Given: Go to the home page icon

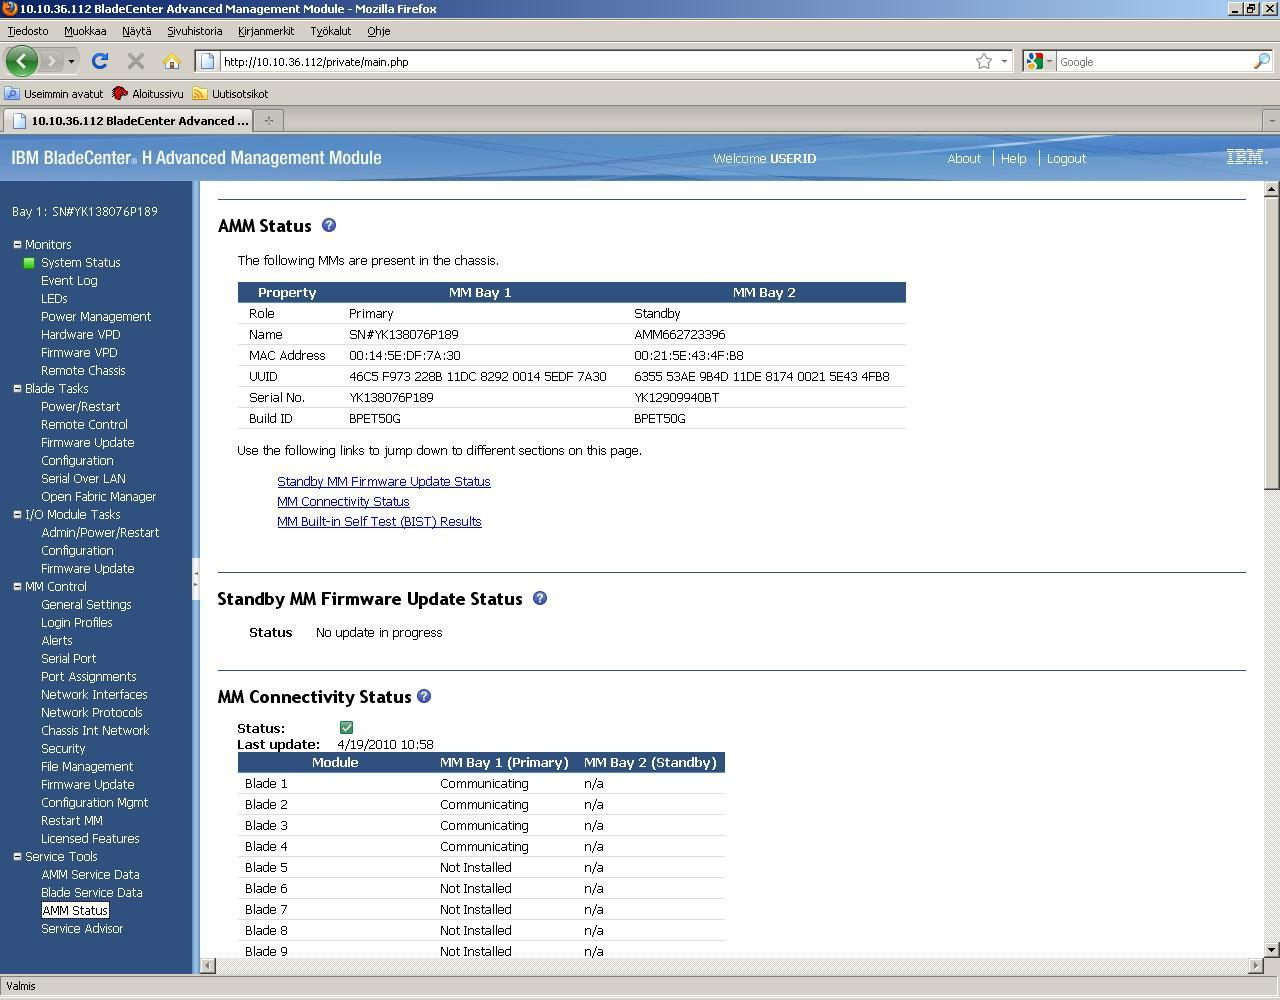Looking at the screenshot, I should 172,61.
